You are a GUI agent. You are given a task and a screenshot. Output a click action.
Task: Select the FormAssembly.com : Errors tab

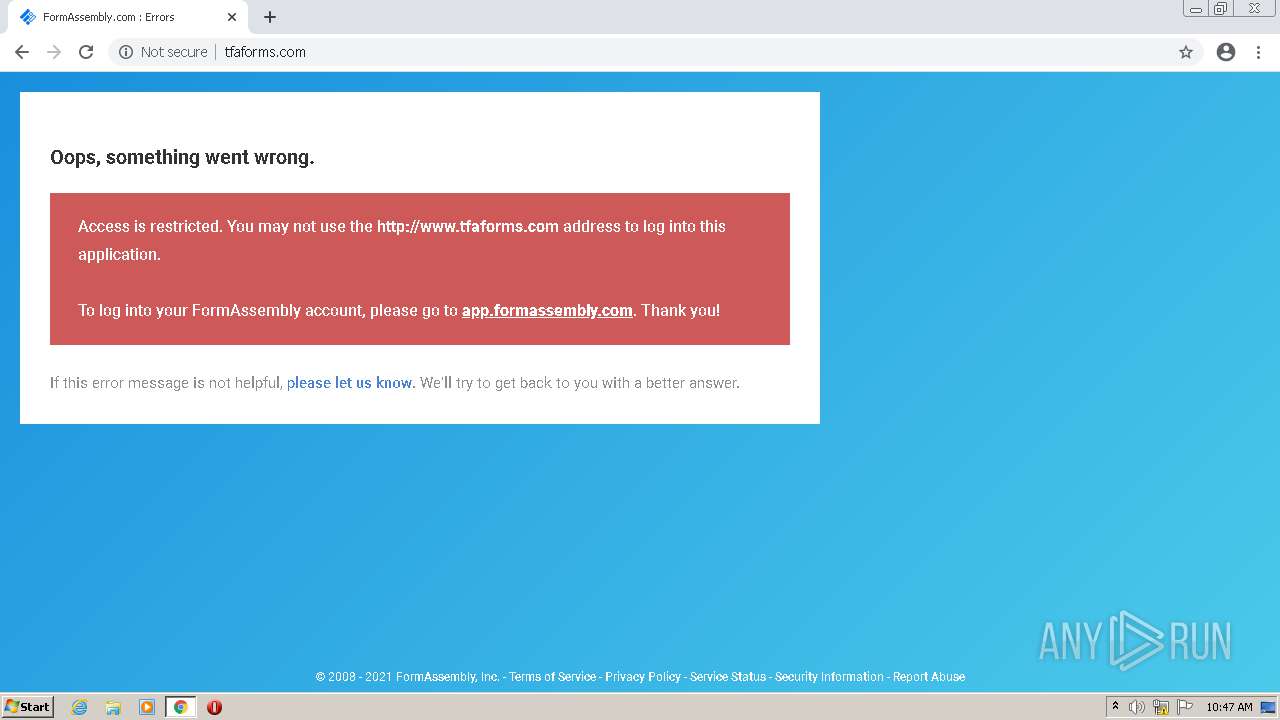pyautogui.click(x=128, y=17)
